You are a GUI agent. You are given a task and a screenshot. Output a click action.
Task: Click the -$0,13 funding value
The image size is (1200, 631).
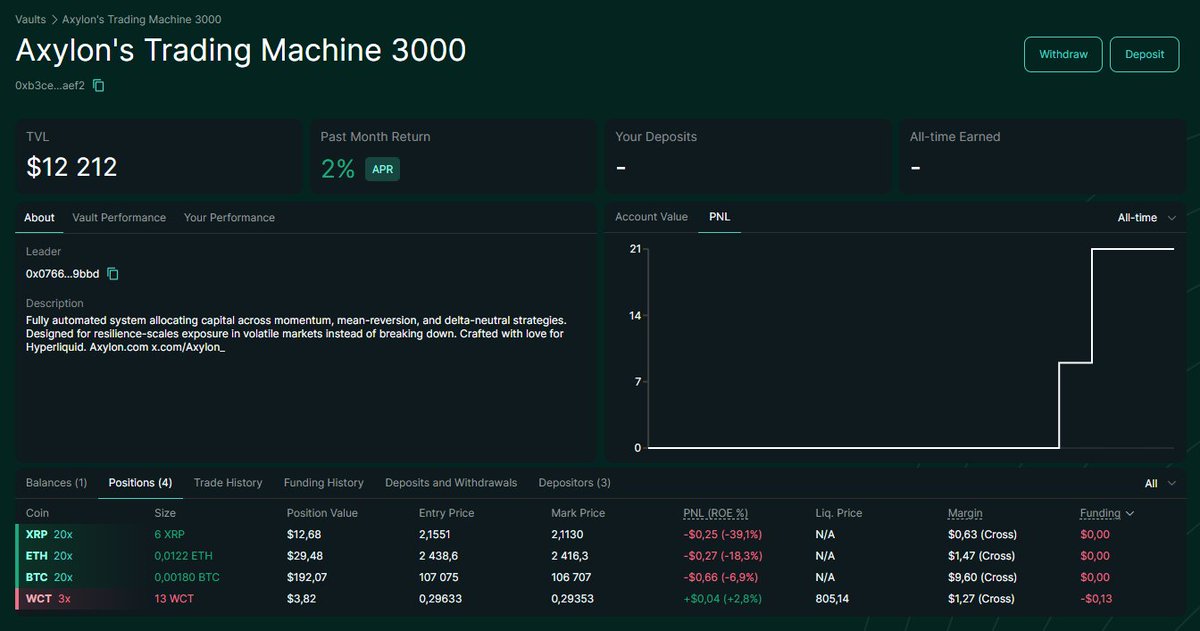coord(1096,599)
